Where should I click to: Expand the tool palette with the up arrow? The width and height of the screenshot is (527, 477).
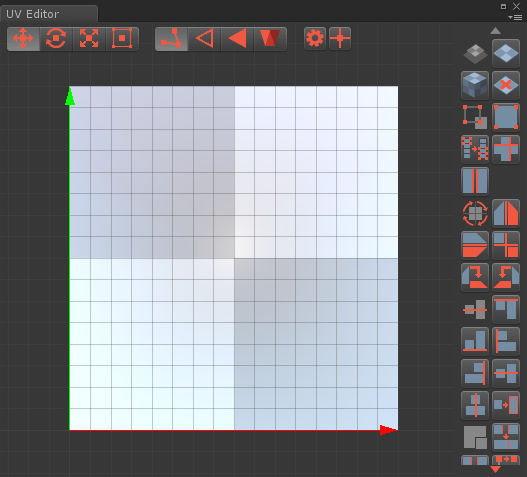click(495, 31)
